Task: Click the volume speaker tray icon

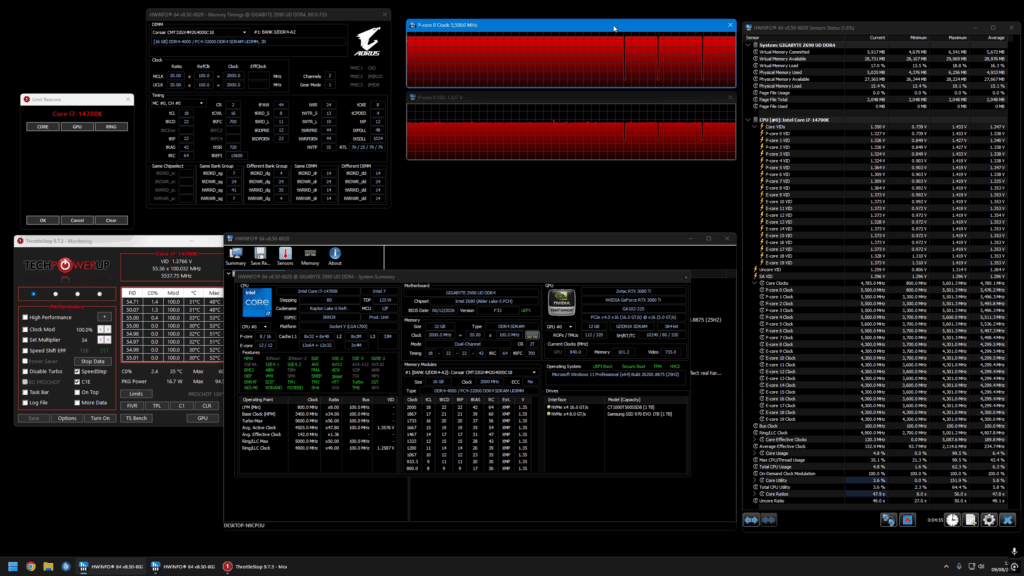Action: [x=982, y=566]
